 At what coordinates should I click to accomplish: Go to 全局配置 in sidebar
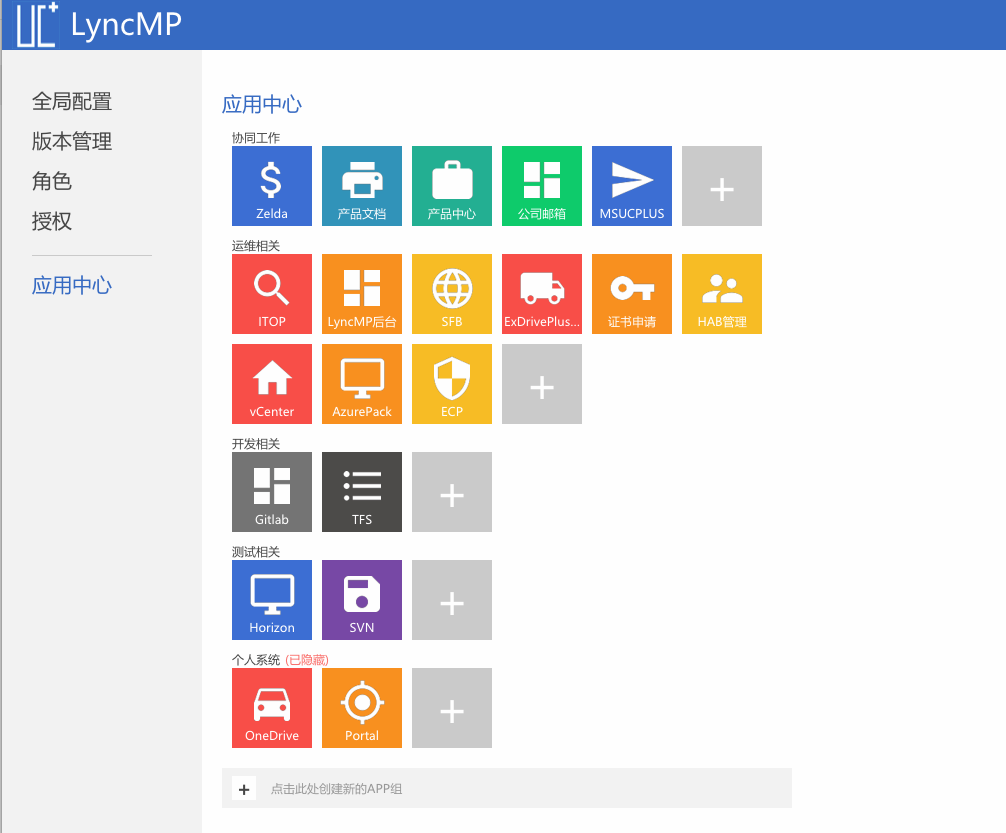tap(72, 101)
